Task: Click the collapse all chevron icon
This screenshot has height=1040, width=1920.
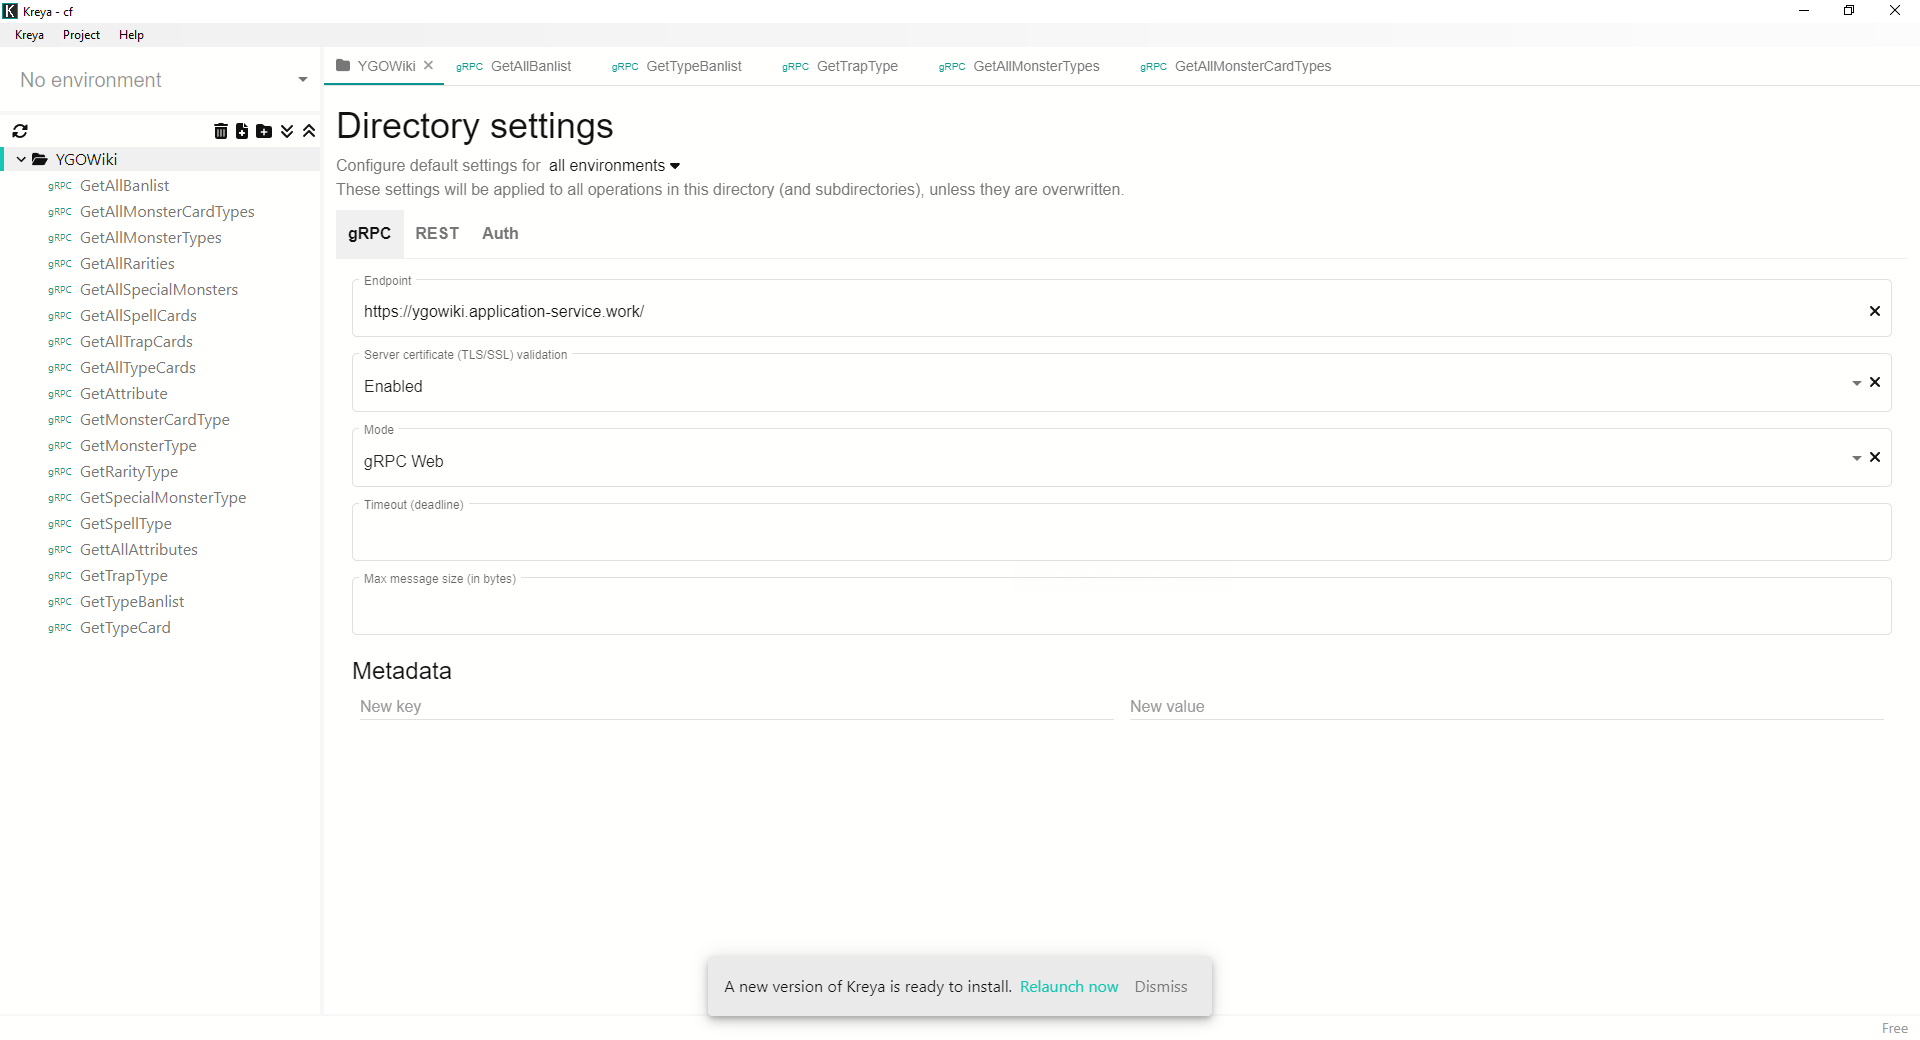Action: tap(309, 131)
